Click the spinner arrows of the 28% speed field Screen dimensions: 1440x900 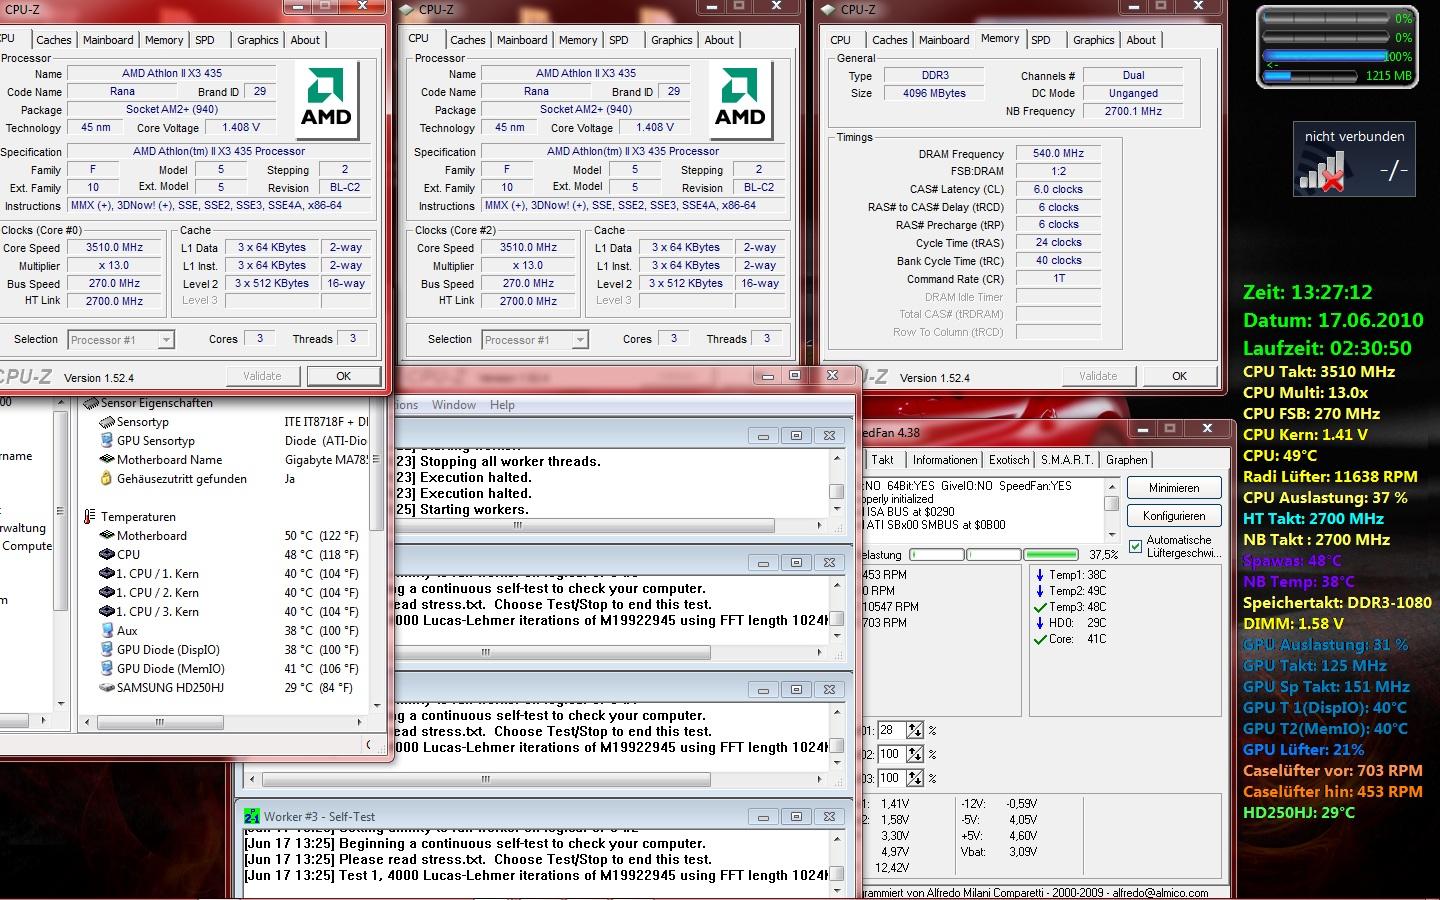(x=914, y=730)
